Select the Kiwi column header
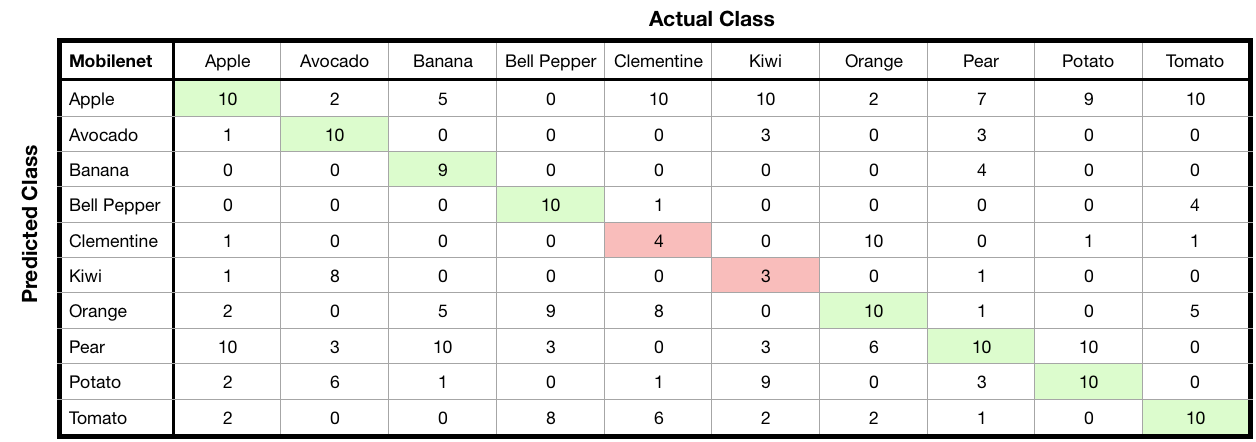The width and height of the screenshot is (1256, 442). [x=765, y=61]
